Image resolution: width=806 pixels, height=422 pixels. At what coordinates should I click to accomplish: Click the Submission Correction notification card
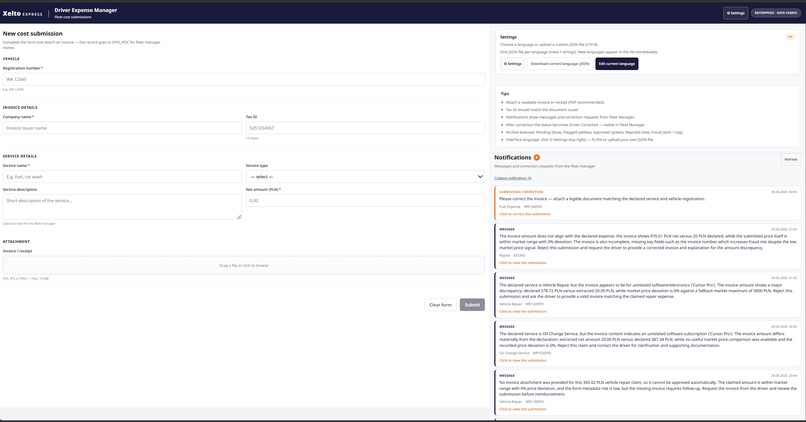[647, 203]
